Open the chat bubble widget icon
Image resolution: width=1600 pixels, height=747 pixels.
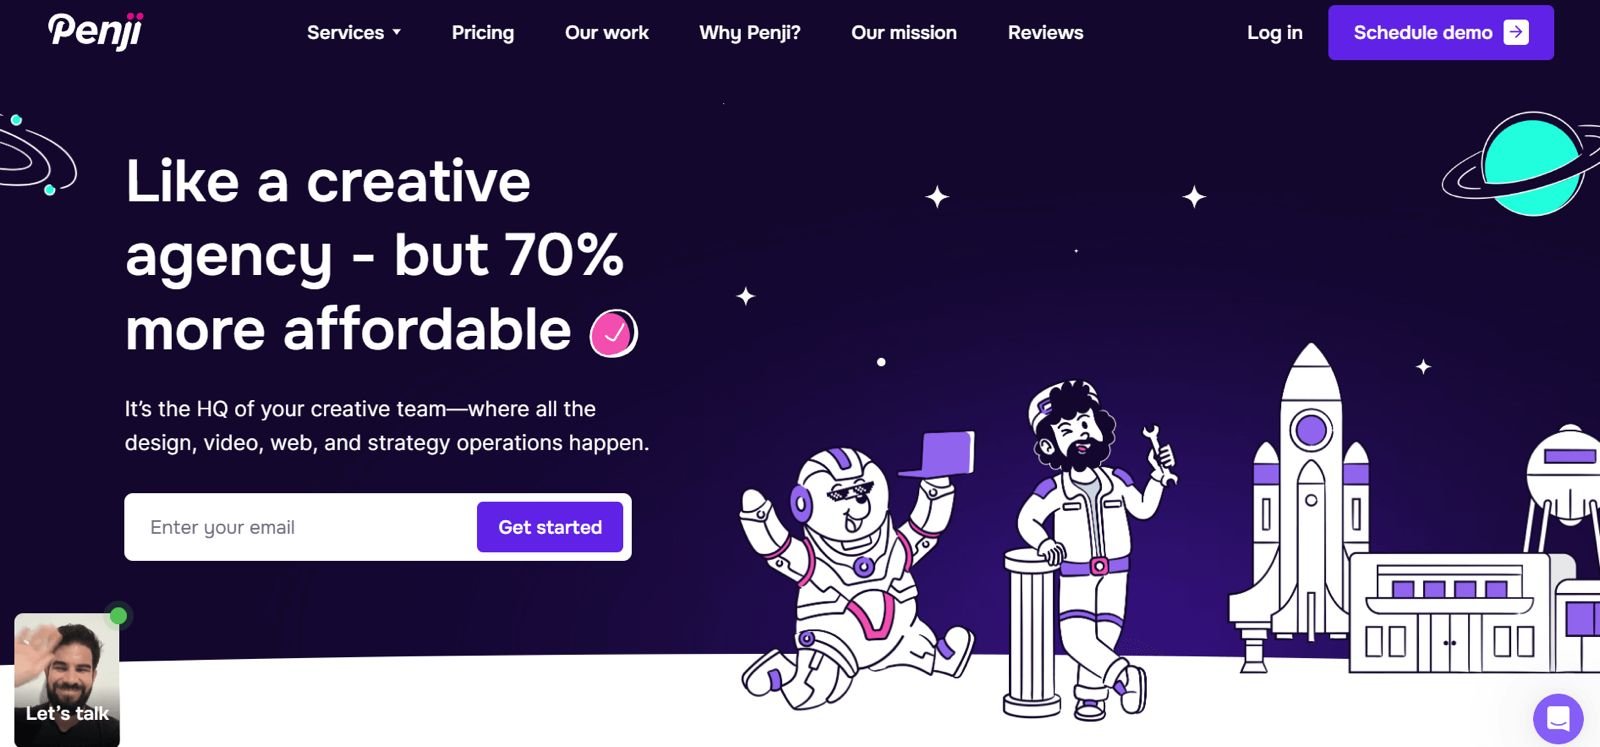click(x=1558, y=718)
